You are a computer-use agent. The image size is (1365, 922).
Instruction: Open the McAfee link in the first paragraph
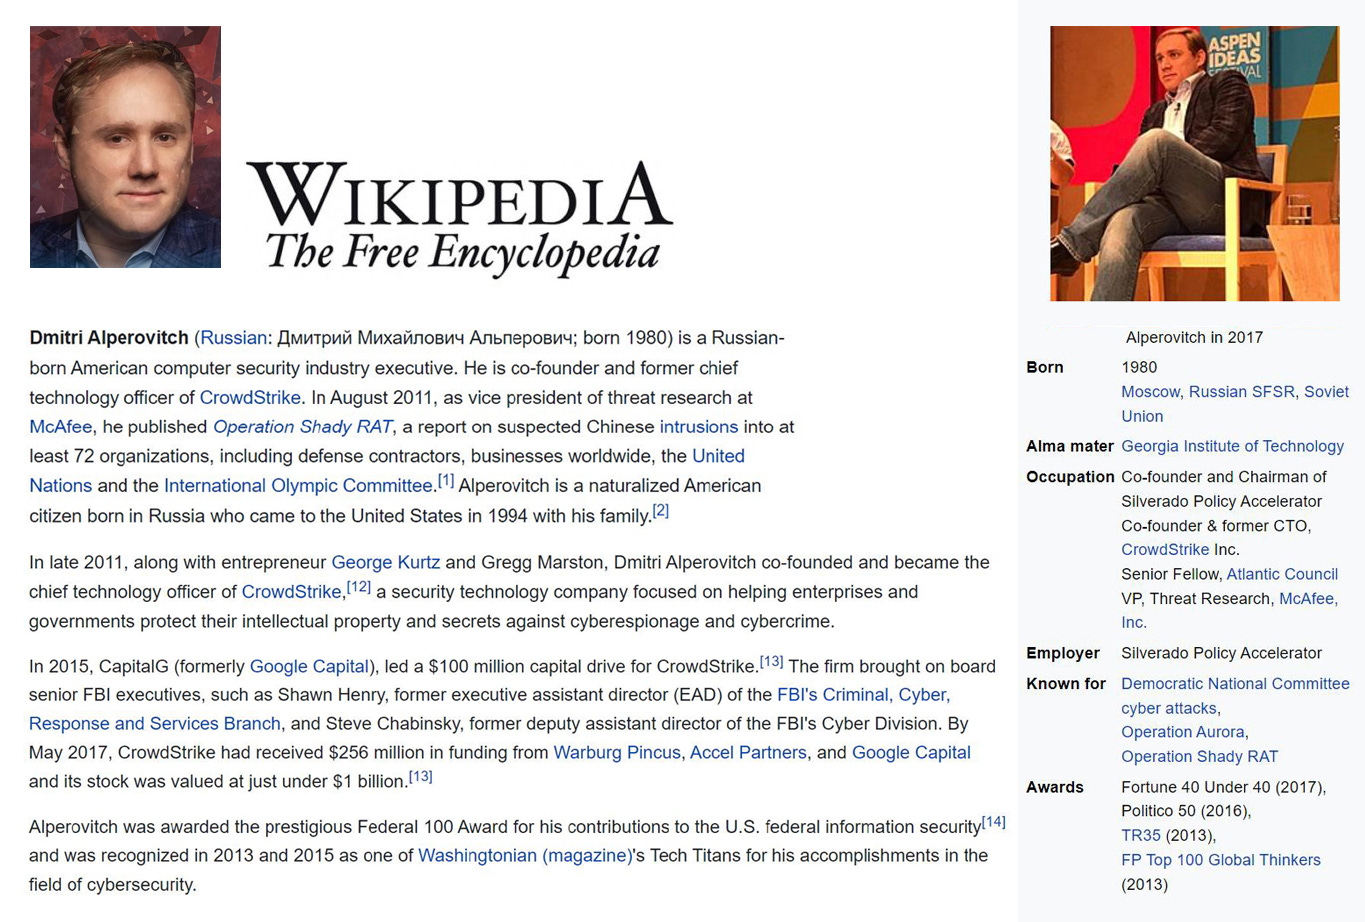pyautogui.click(x=60, y=427)
